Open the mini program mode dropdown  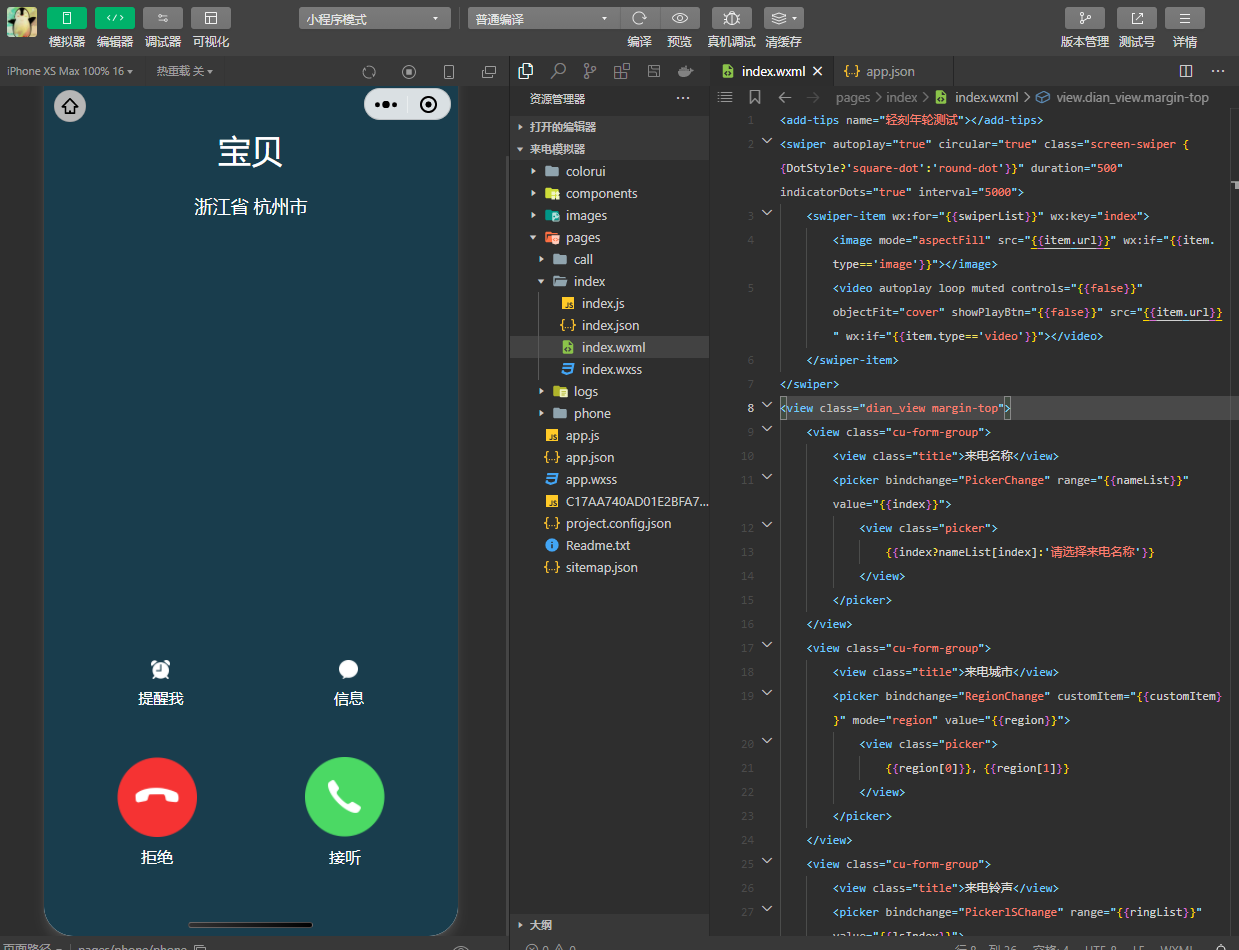[375, 19]
